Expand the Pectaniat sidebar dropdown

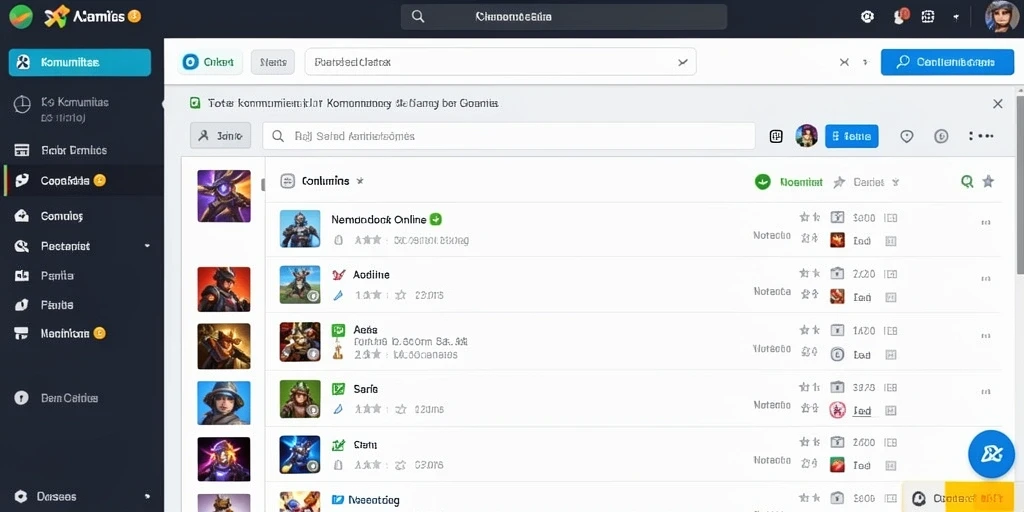tap(147, 246)
